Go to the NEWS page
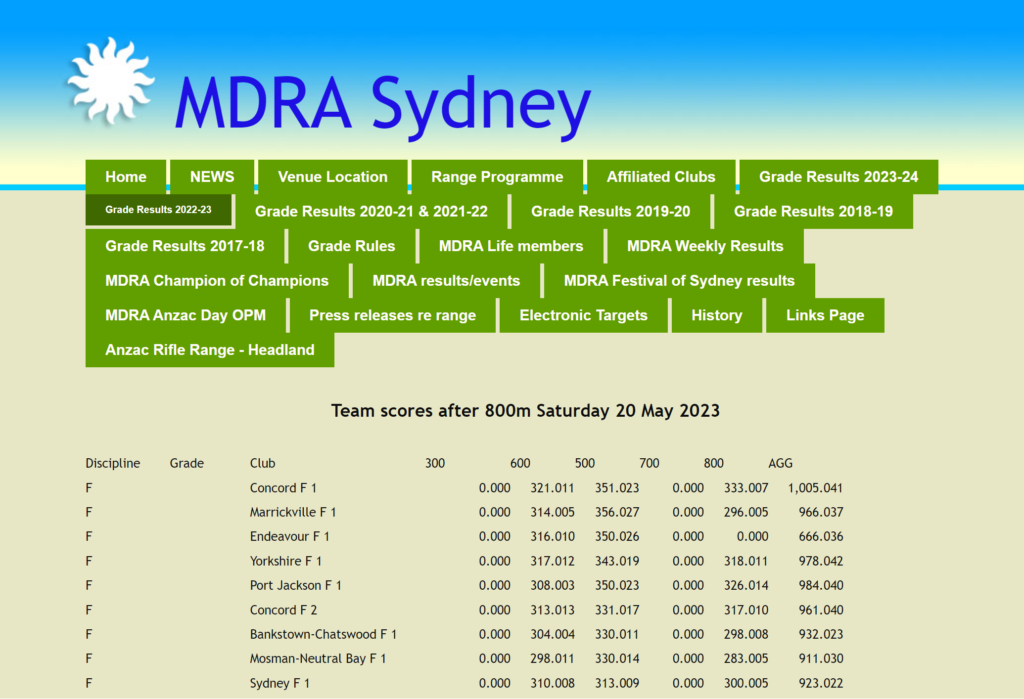This screenshot has height=699, width=1024. coord(212,177)
